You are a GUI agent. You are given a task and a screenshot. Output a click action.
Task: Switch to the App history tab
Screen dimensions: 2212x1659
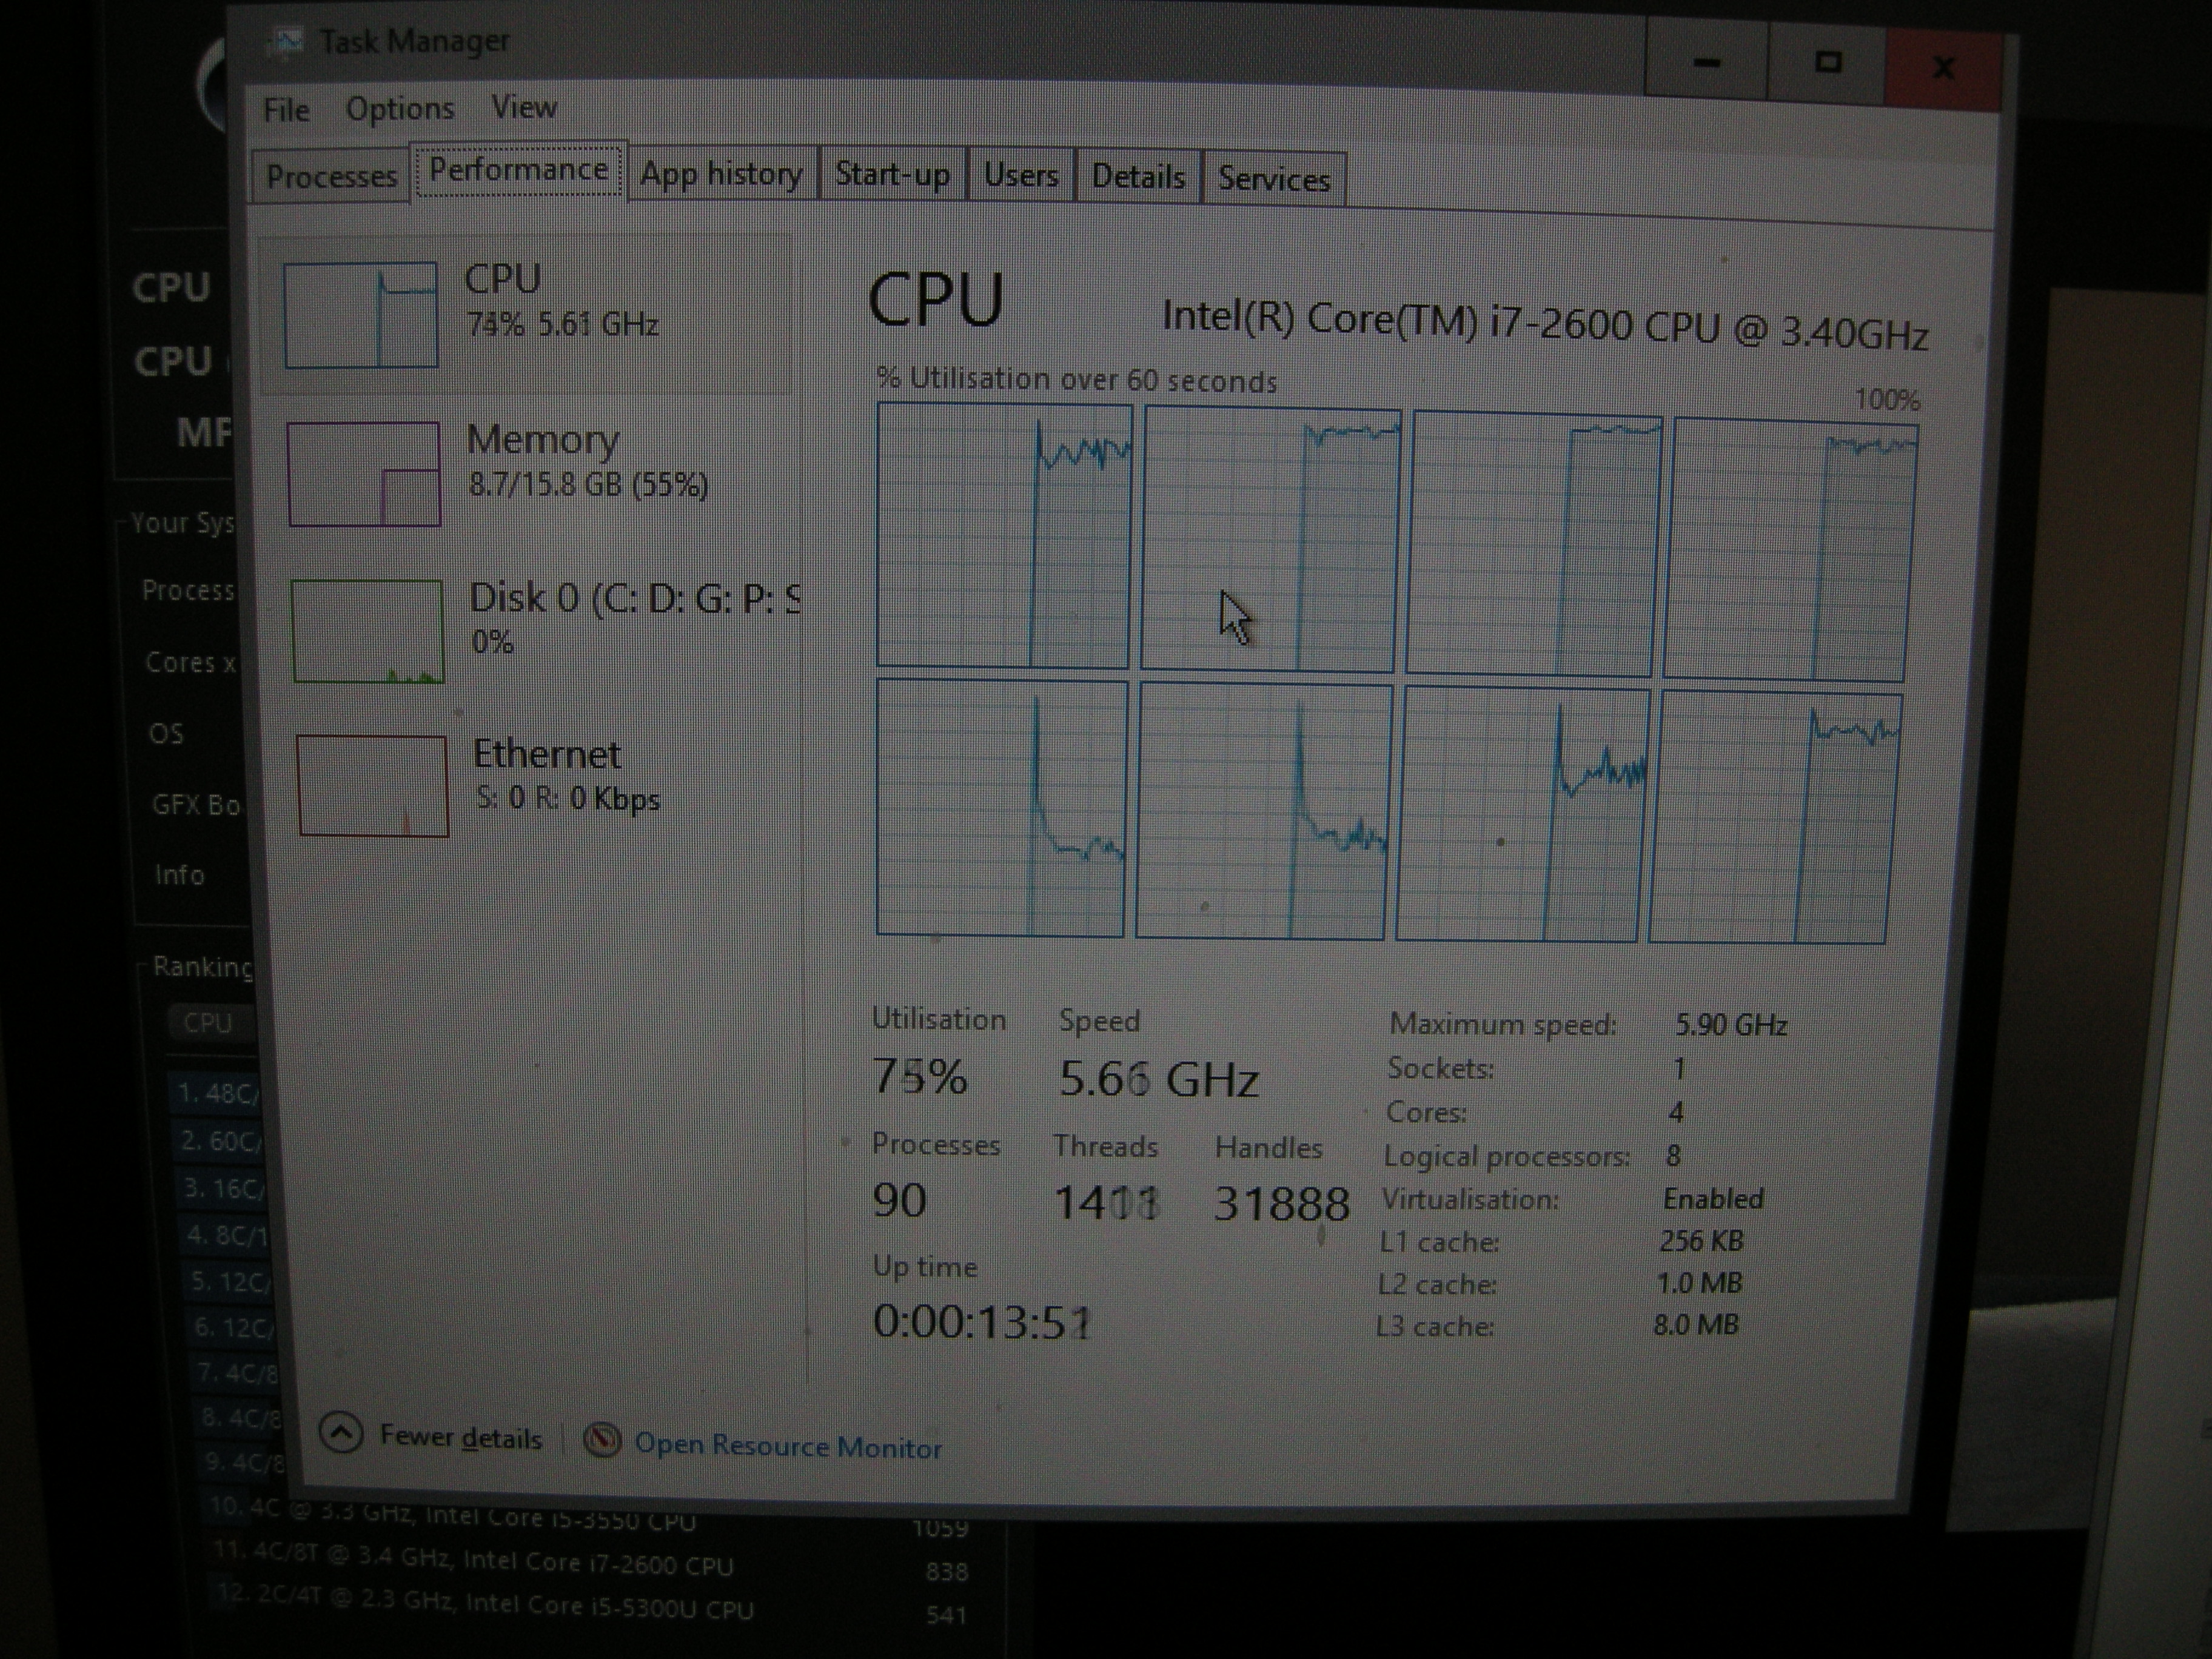point(721,174)
